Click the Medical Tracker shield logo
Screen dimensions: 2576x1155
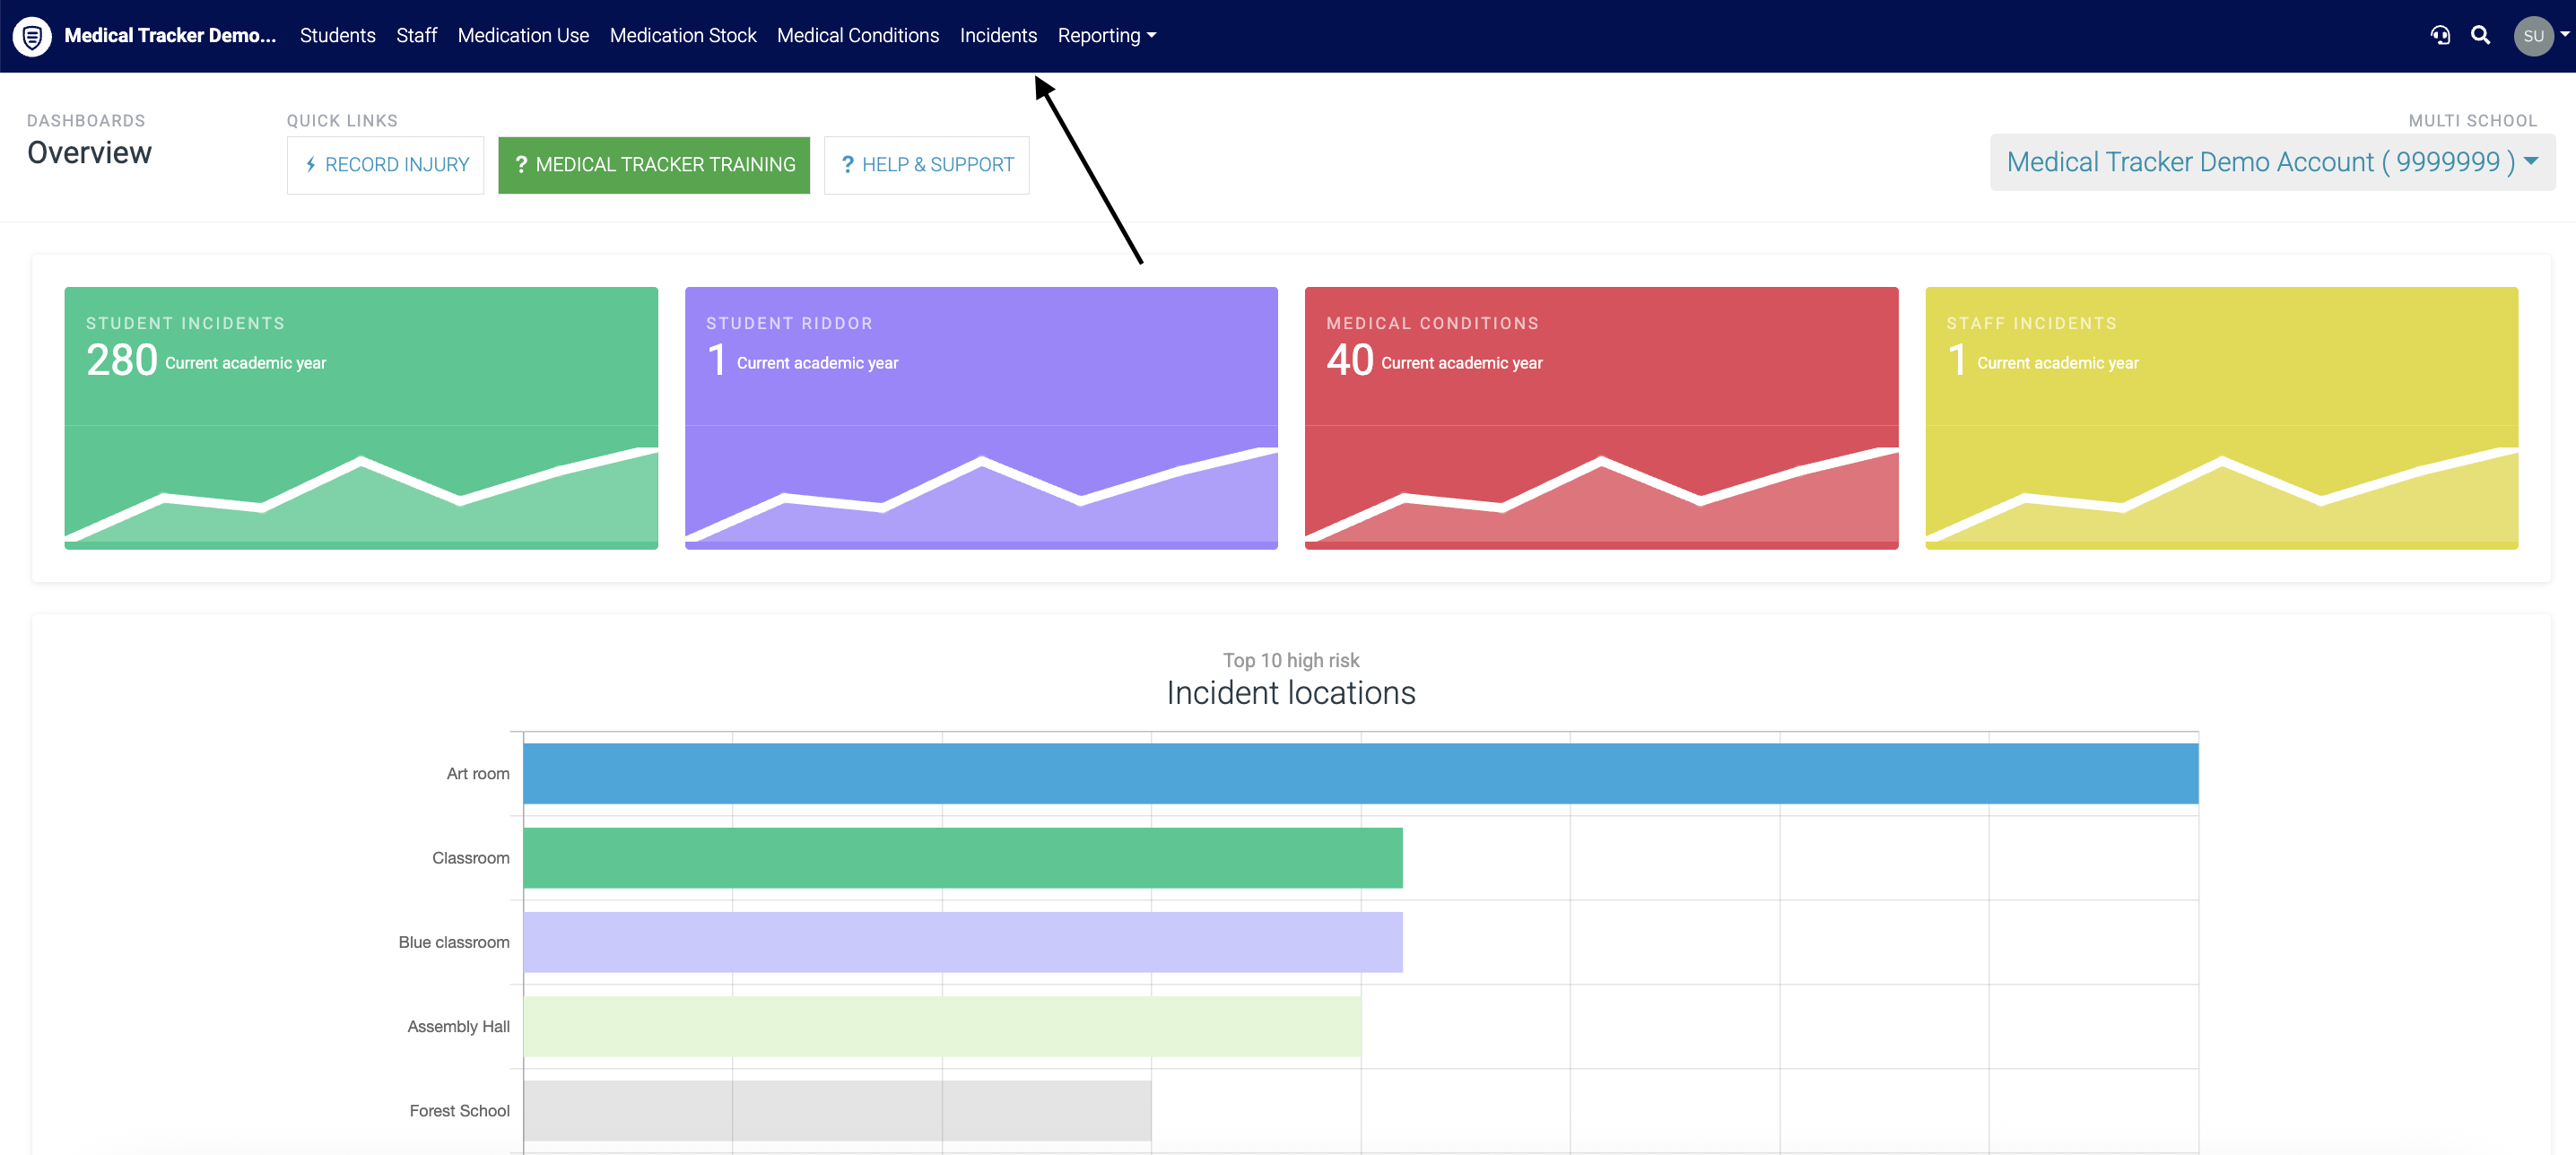click(32, 36)
